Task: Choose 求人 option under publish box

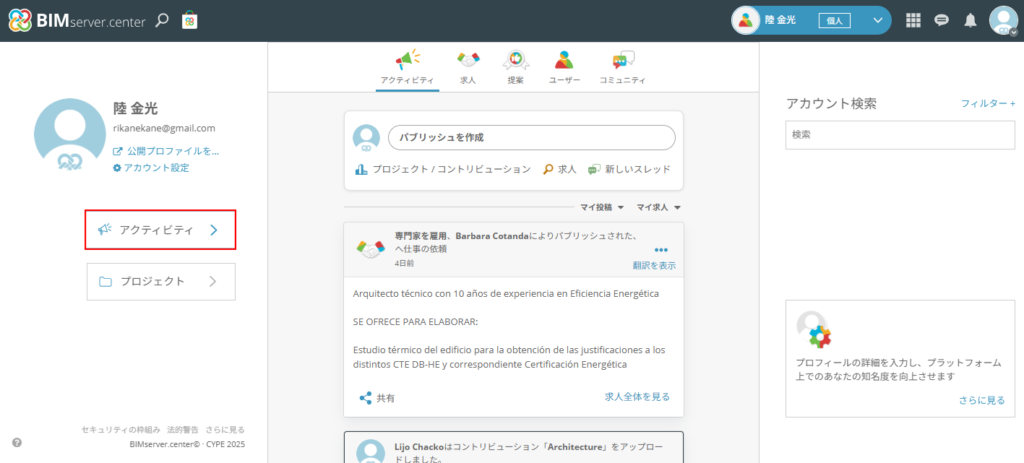Action: [560, 169]
